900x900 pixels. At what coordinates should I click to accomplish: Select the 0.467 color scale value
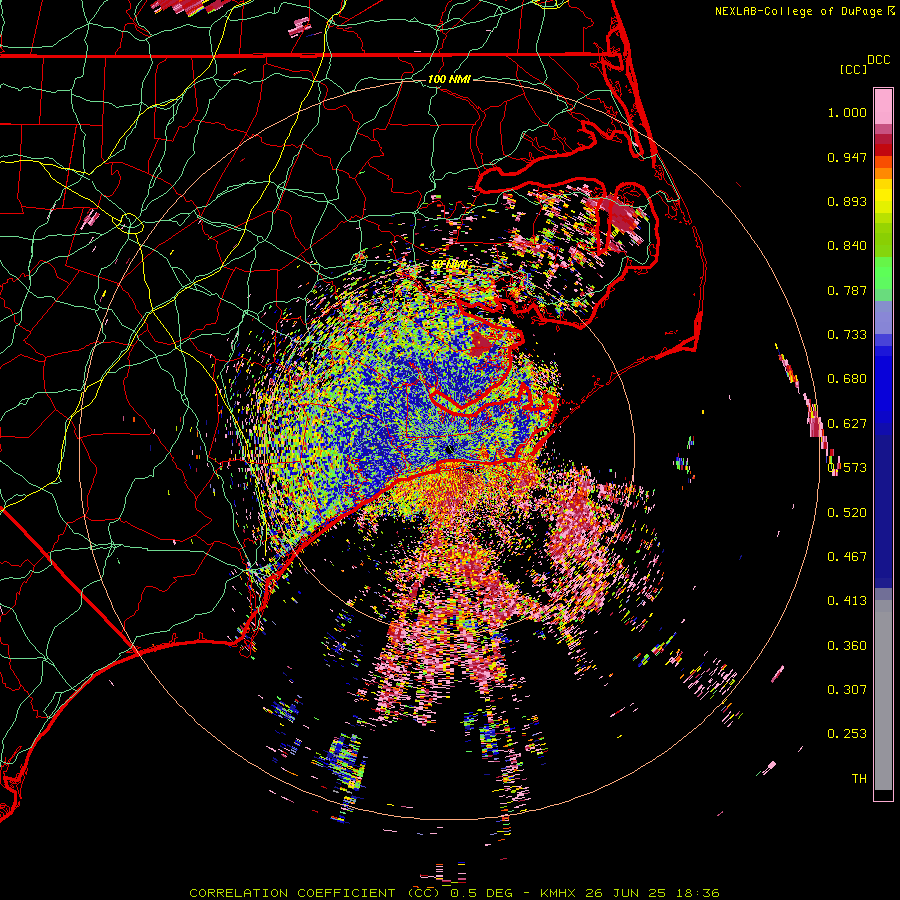[x=847, y=557]
